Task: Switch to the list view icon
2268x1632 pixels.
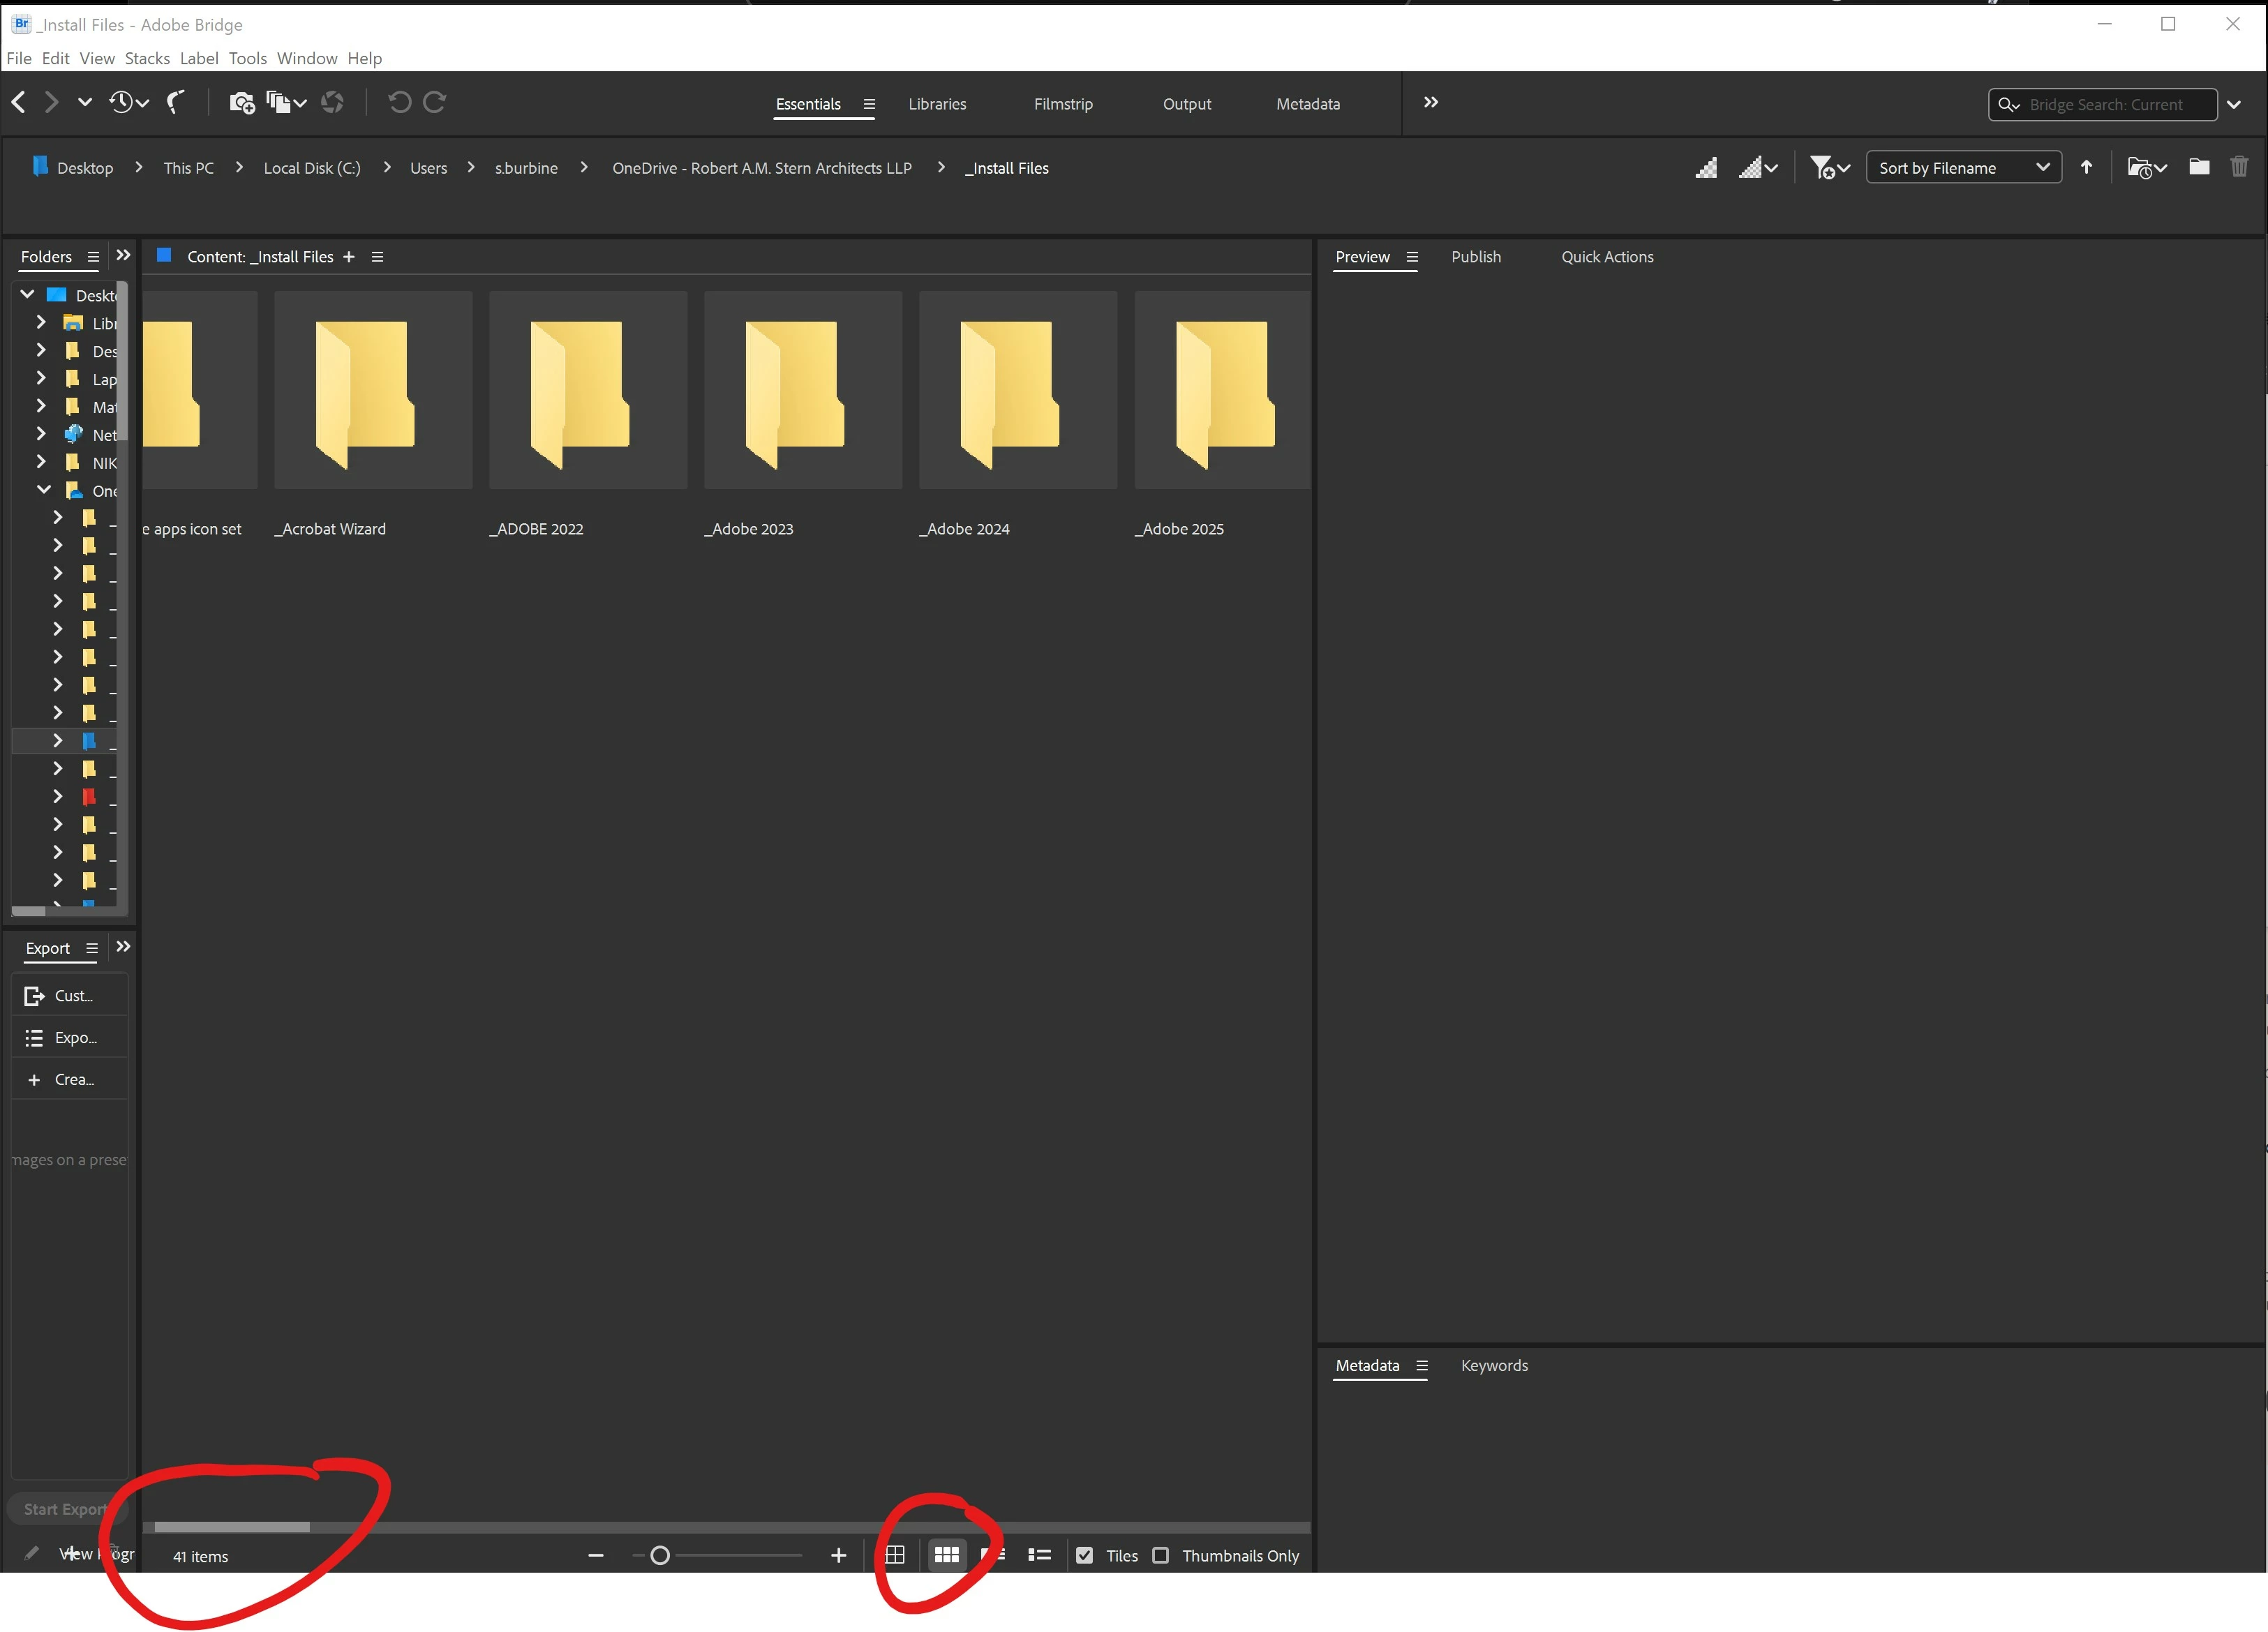Action: tap(1040, 1555)
